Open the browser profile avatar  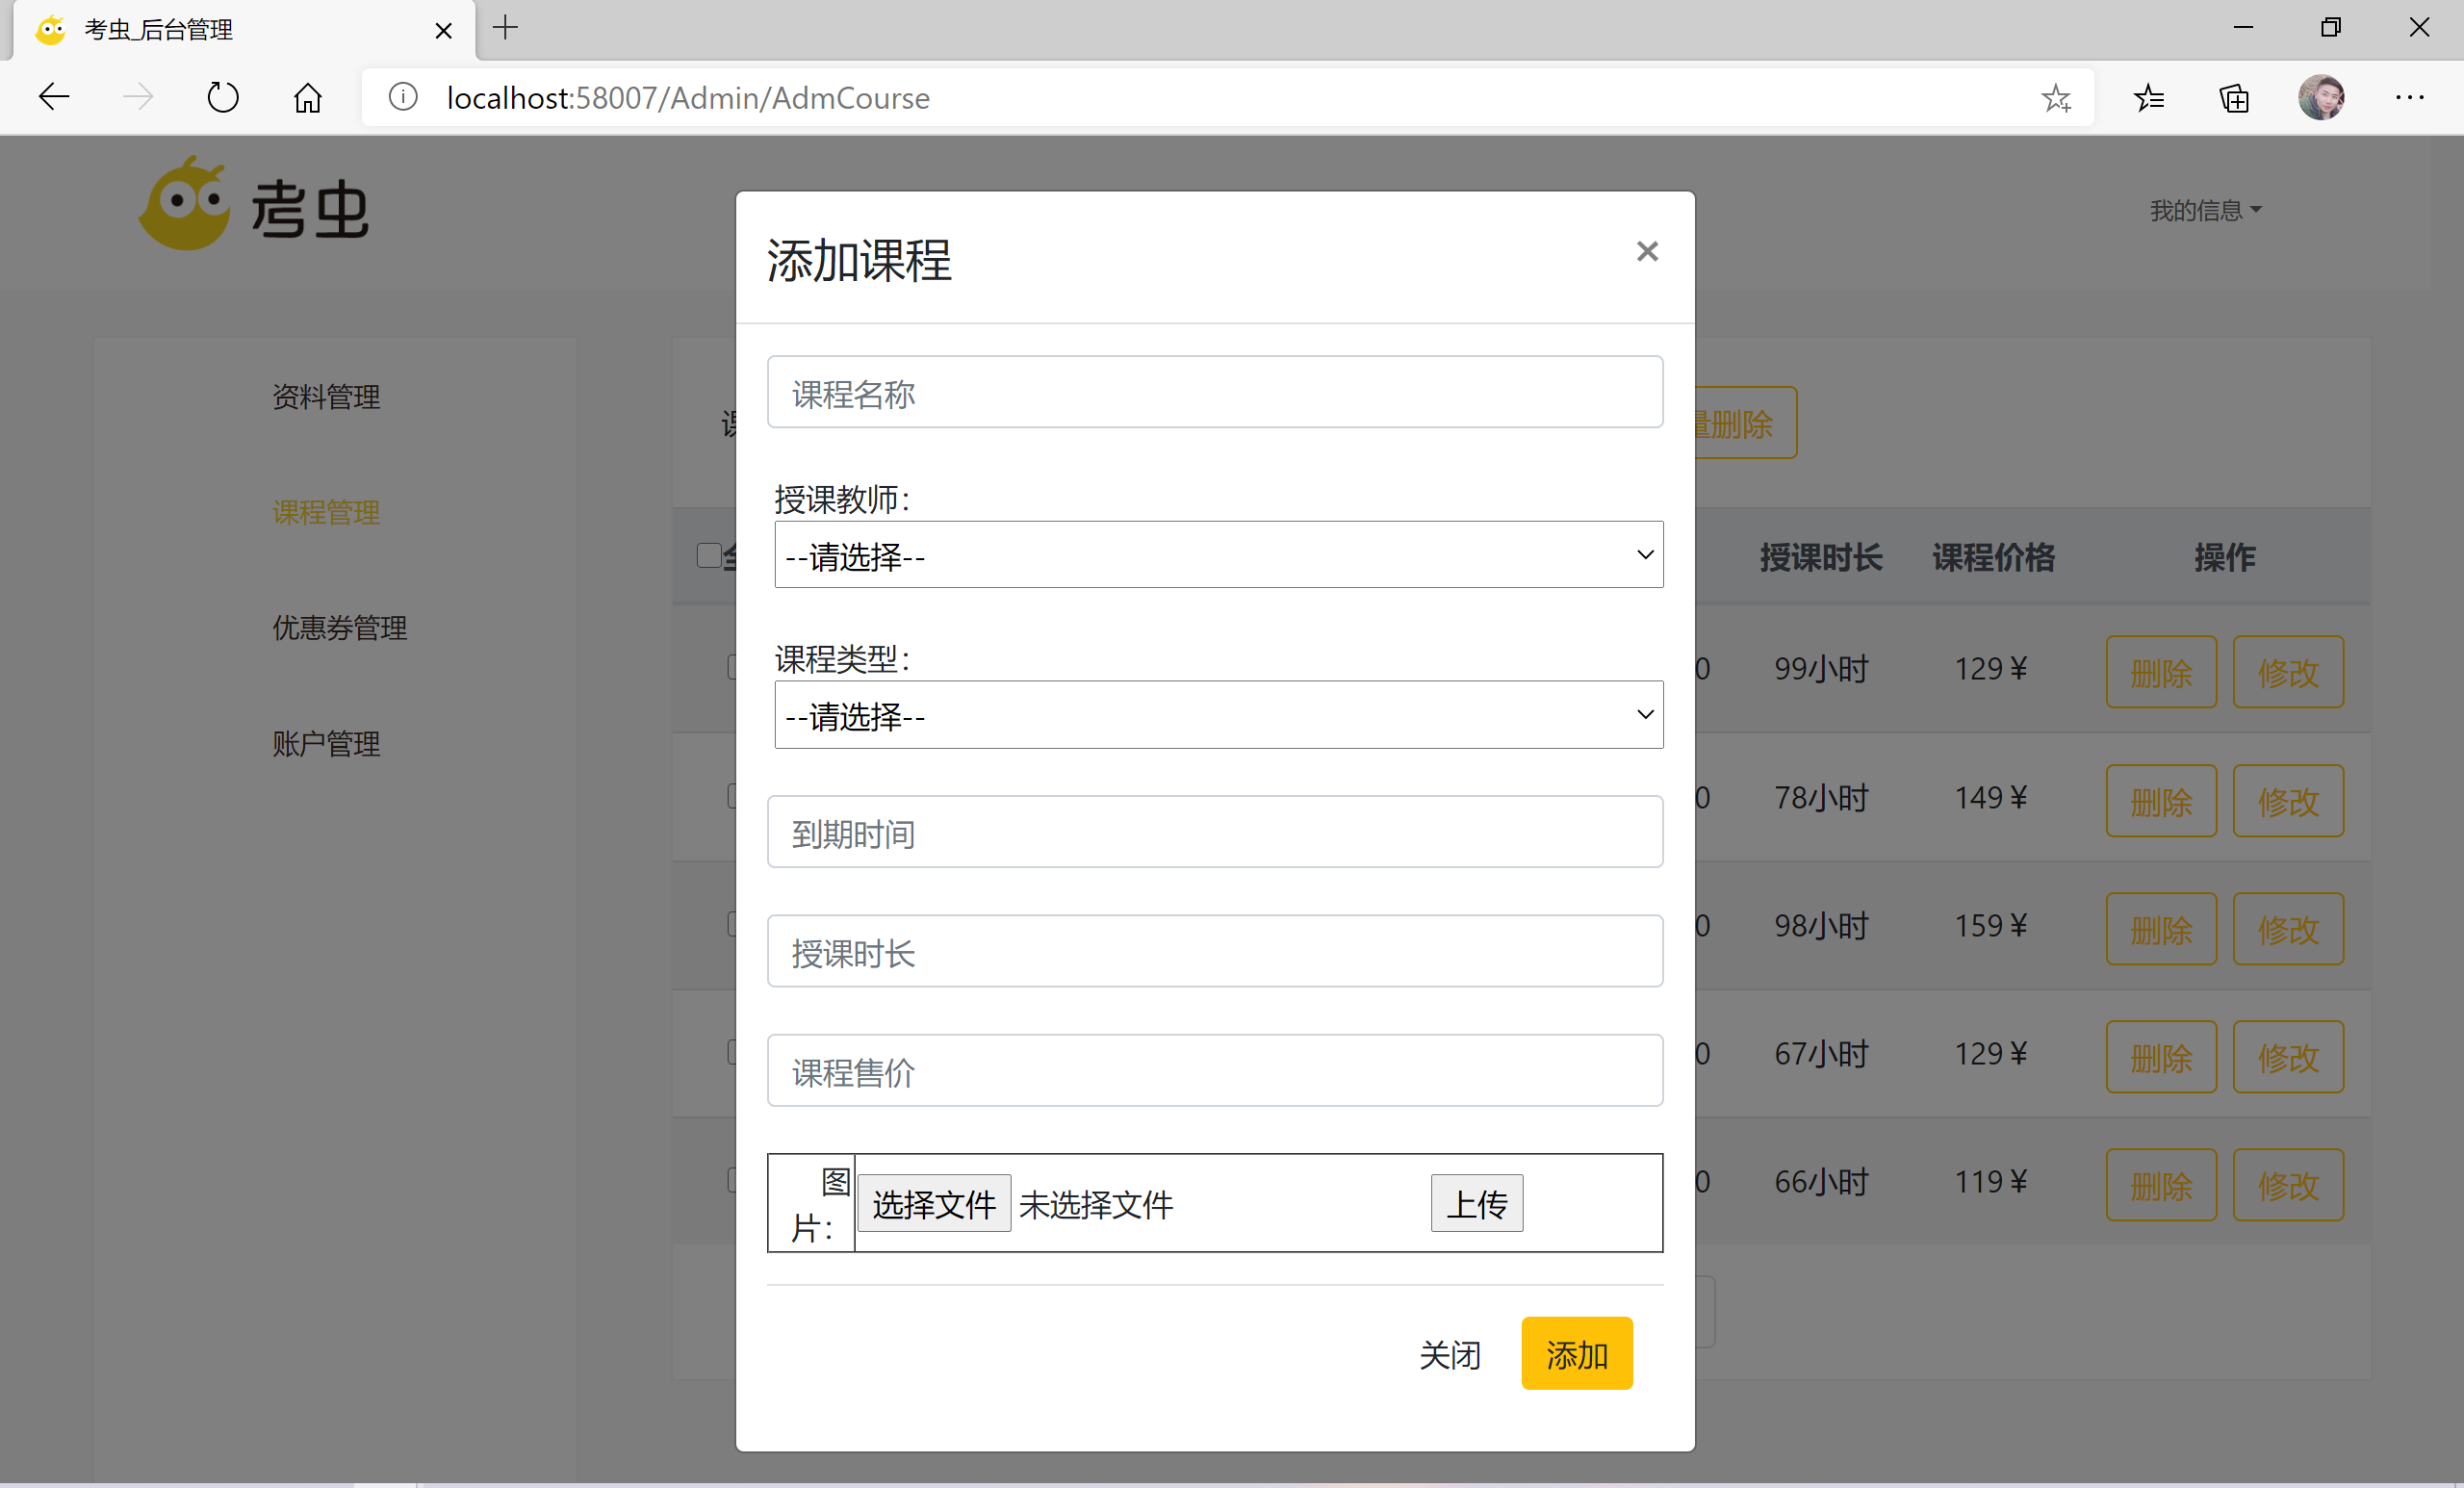(2320, 97)
